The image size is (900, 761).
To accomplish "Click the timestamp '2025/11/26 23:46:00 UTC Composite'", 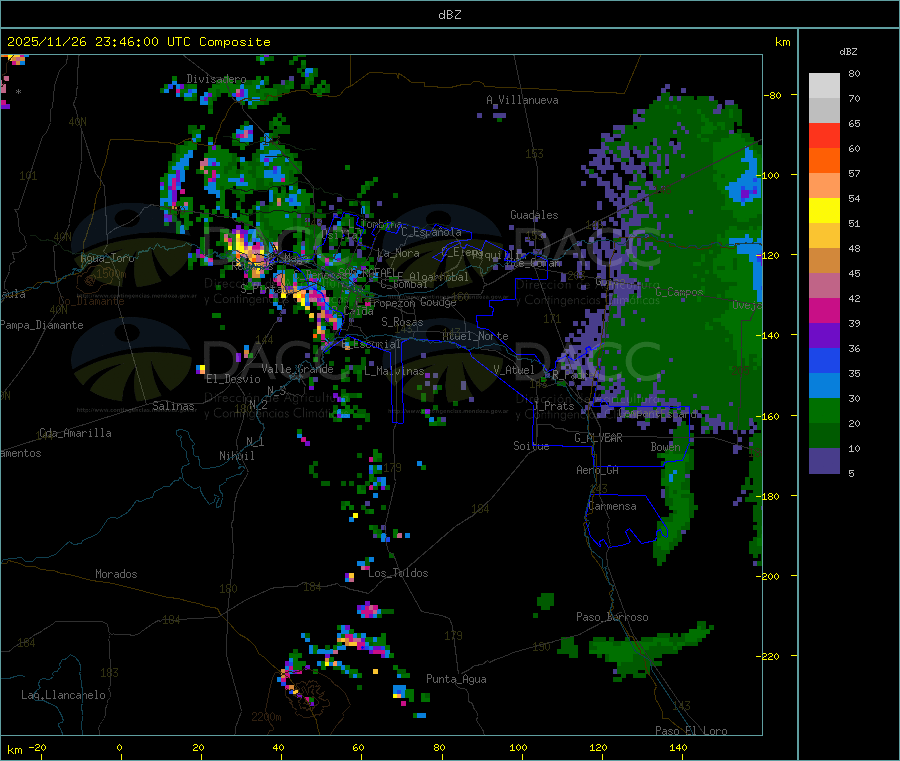I will pyautogui.click(x=138, y=42).
